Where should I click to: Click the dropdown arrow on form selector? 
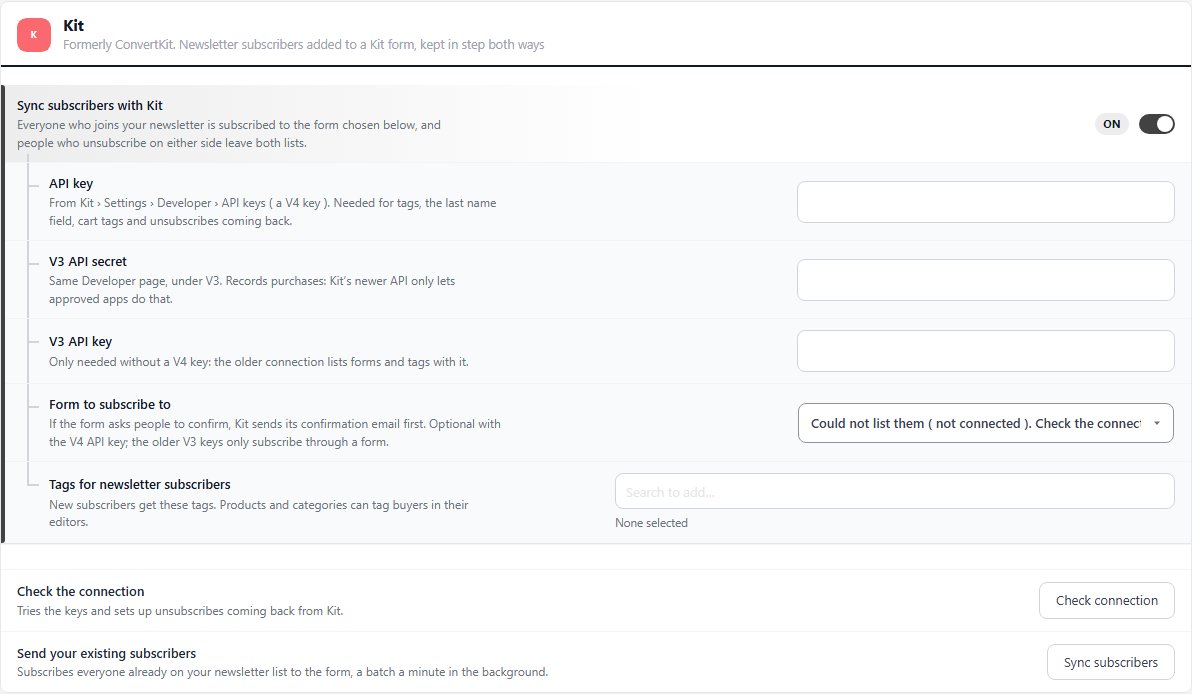[x=1156, y=423]
